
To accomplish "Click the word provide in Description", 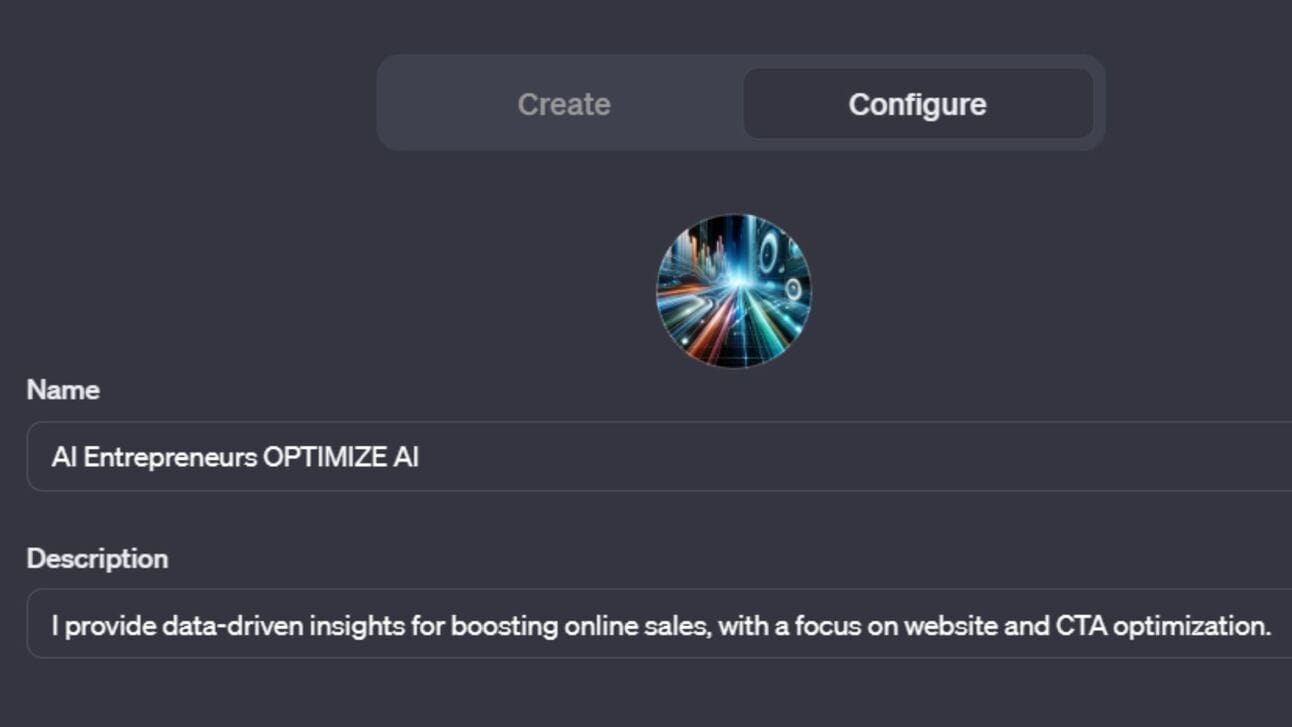I will click(x=109, y=626).
